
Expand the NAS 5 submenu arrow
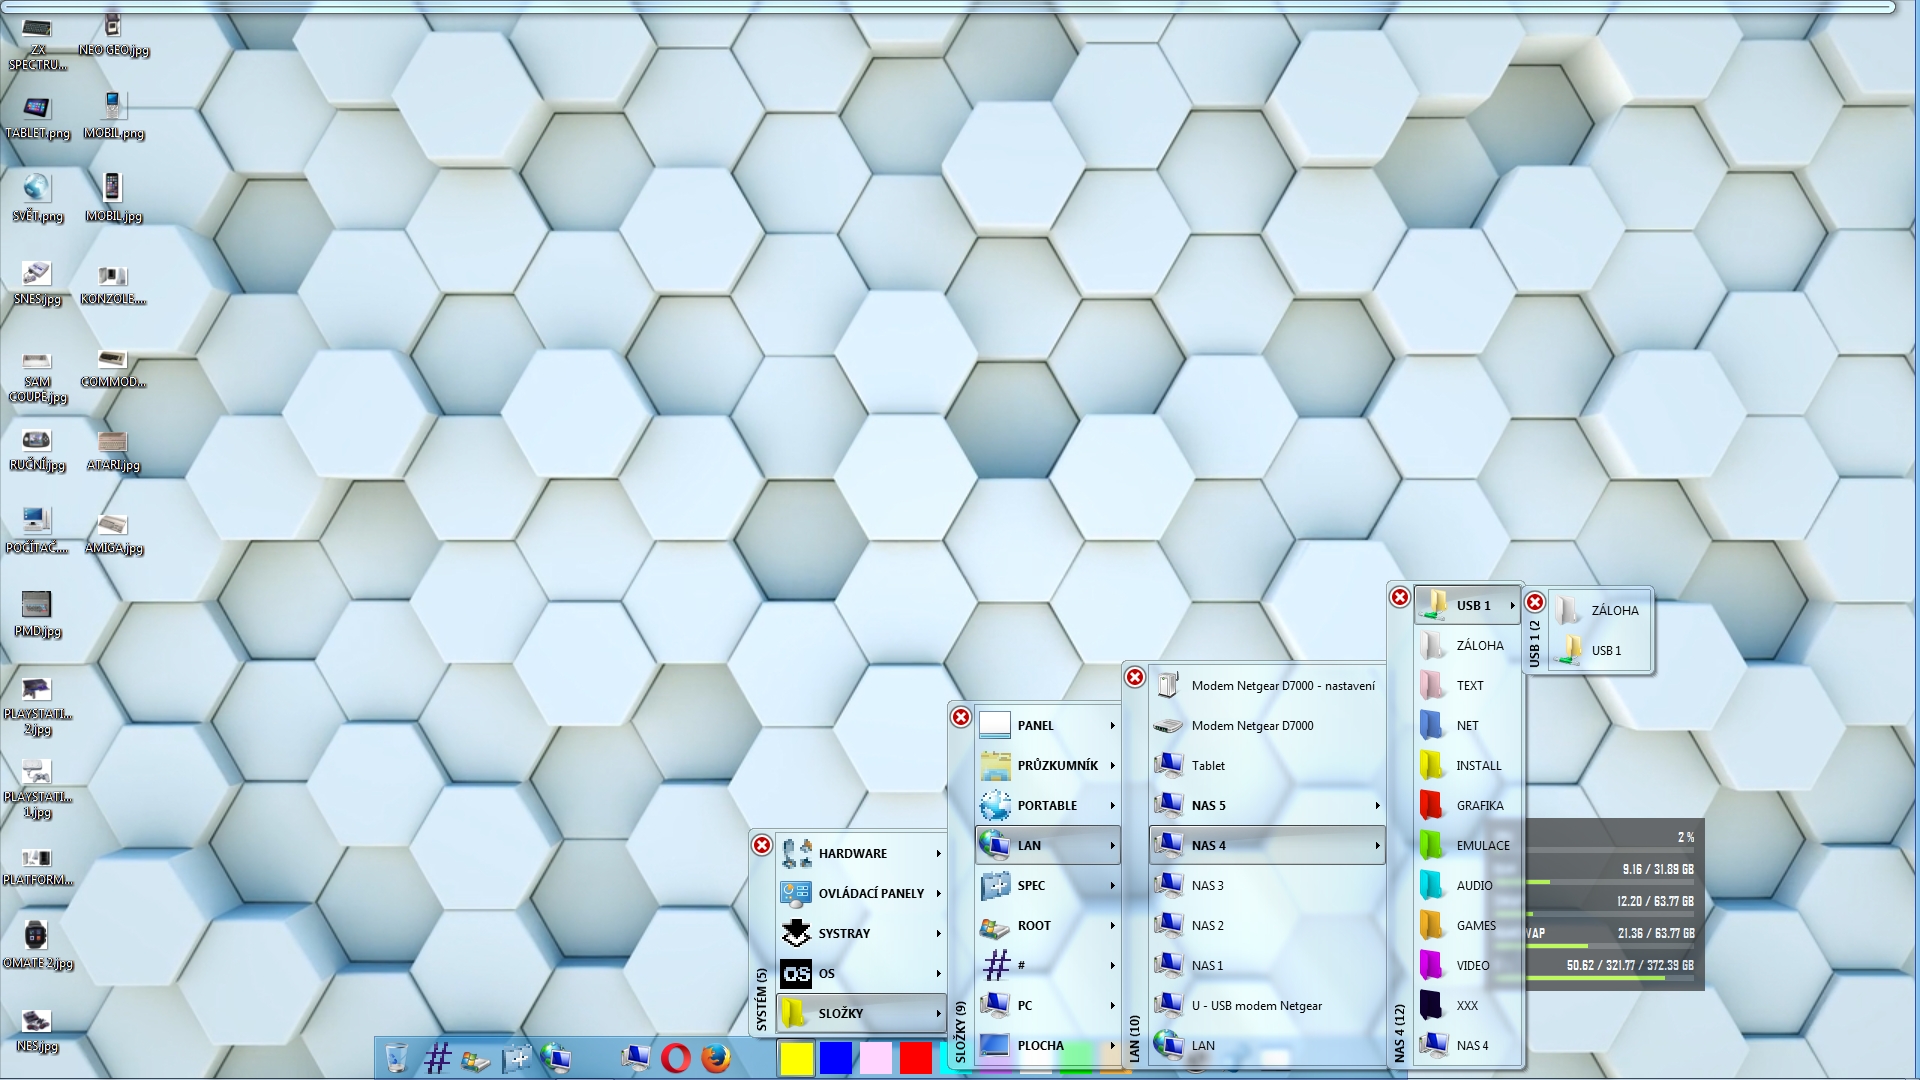pyautogui.click(x=1377, y=805)
